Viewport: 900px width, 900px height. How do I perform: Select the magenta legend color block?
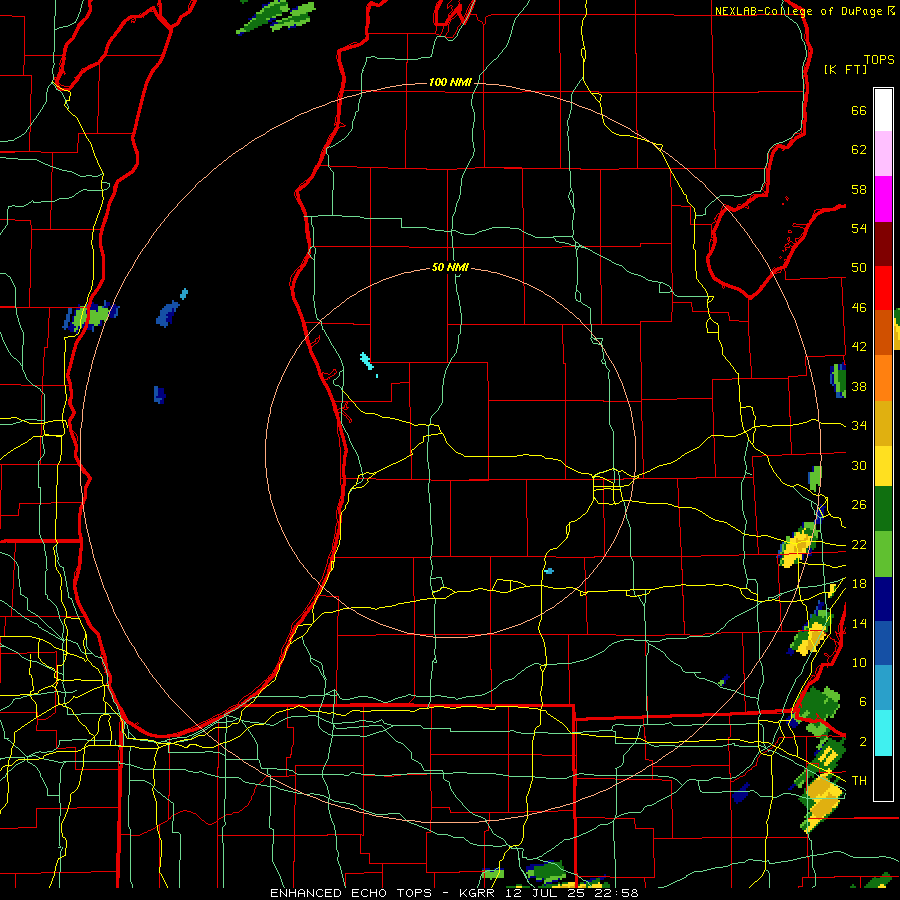click(x=883, y=199)
